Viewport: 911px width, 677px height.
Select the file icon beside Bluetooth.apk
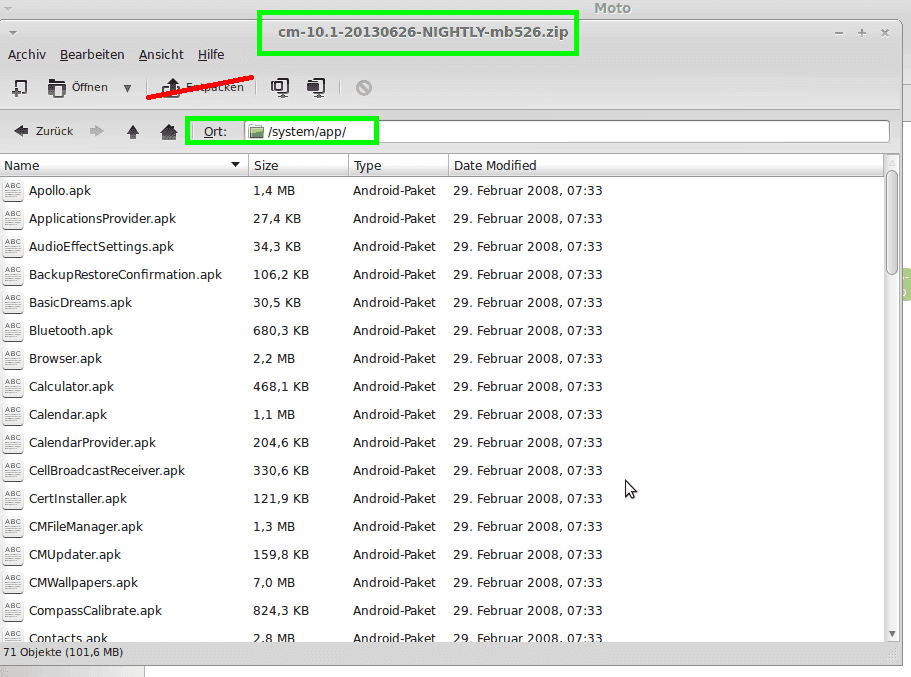[x=13, y=331]
